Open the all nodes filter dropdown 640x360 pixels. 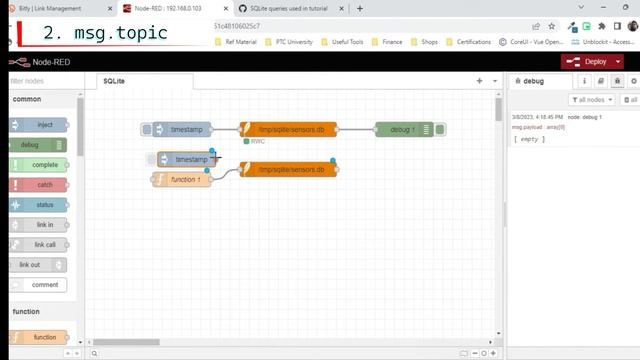(x=592, y=100)
